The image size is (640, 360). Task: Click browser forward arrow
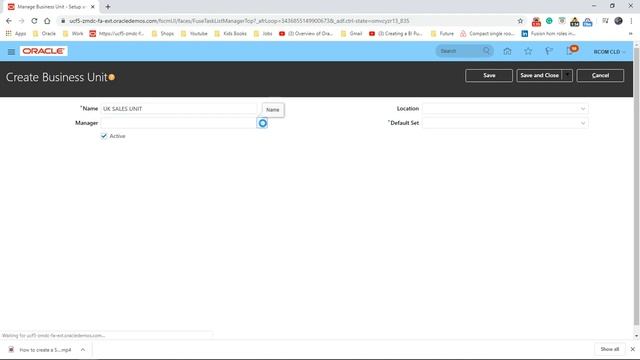(x=21, y=21)
